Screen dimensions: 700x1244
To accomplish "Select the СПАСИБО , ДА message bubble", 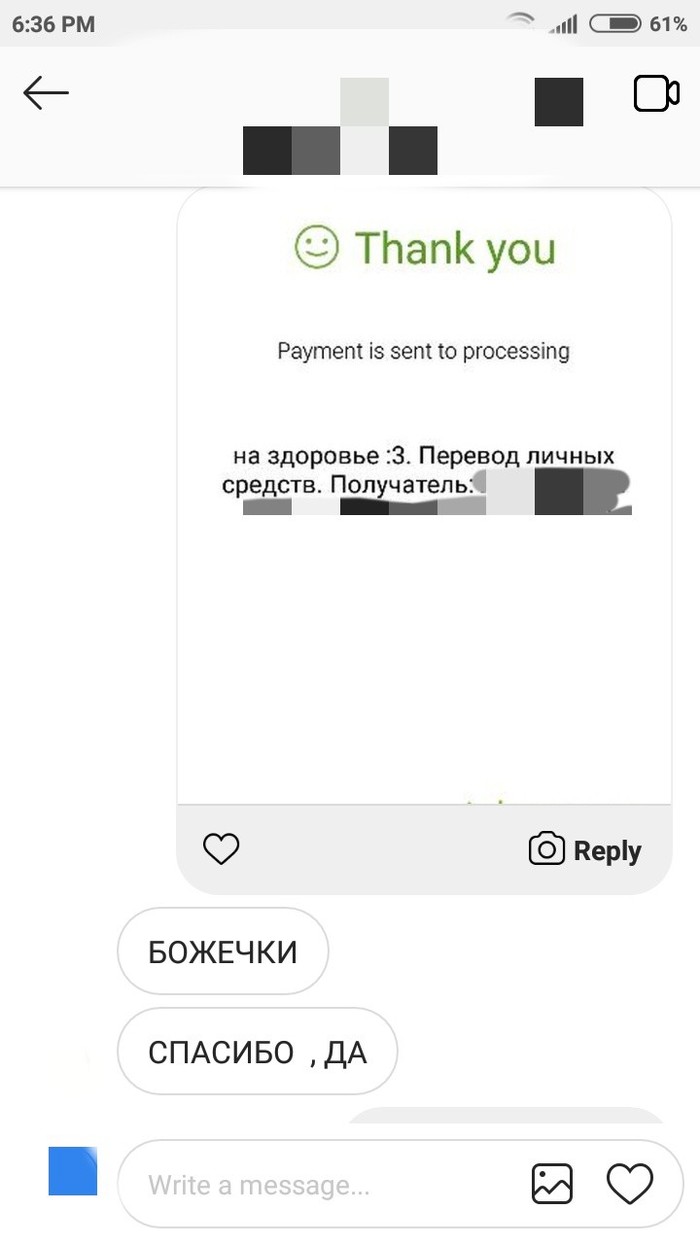I will click(258, 1052).
